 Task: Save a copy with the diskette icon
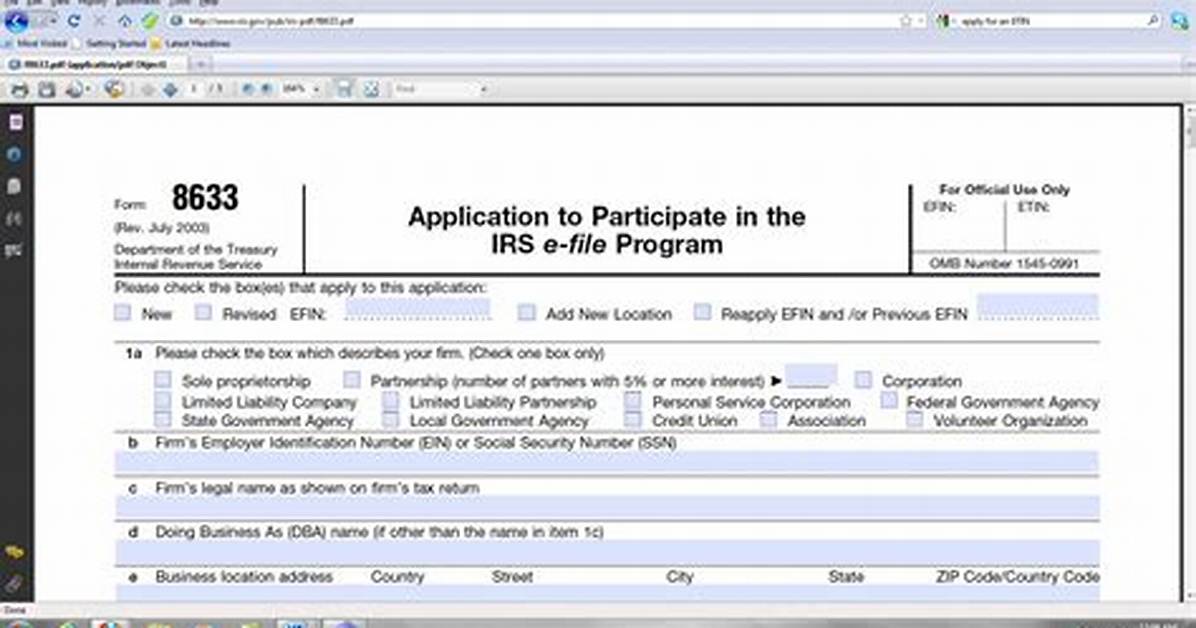click(x=47, y=89)
